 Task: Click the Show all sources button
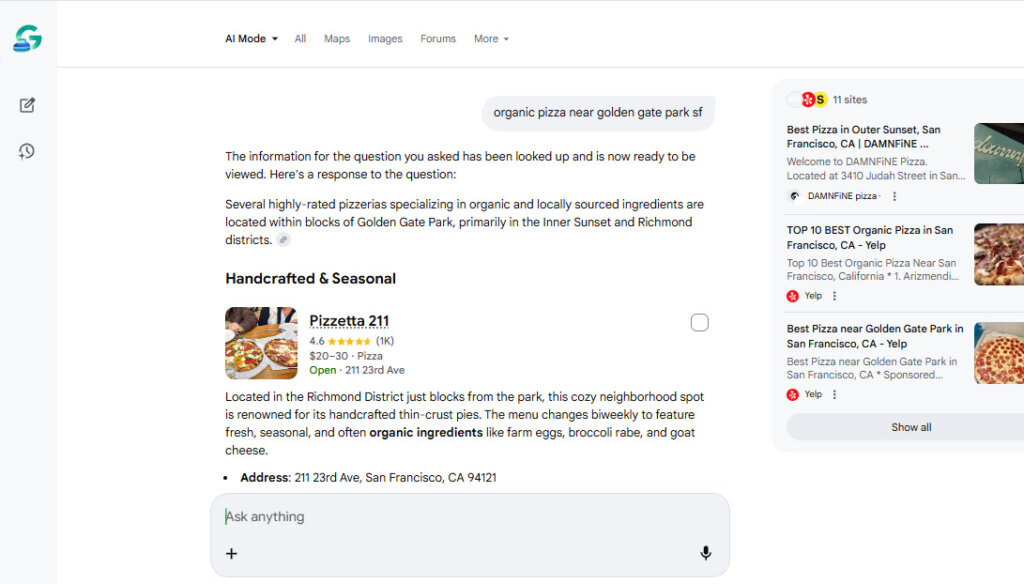click(x=911, y=427)
